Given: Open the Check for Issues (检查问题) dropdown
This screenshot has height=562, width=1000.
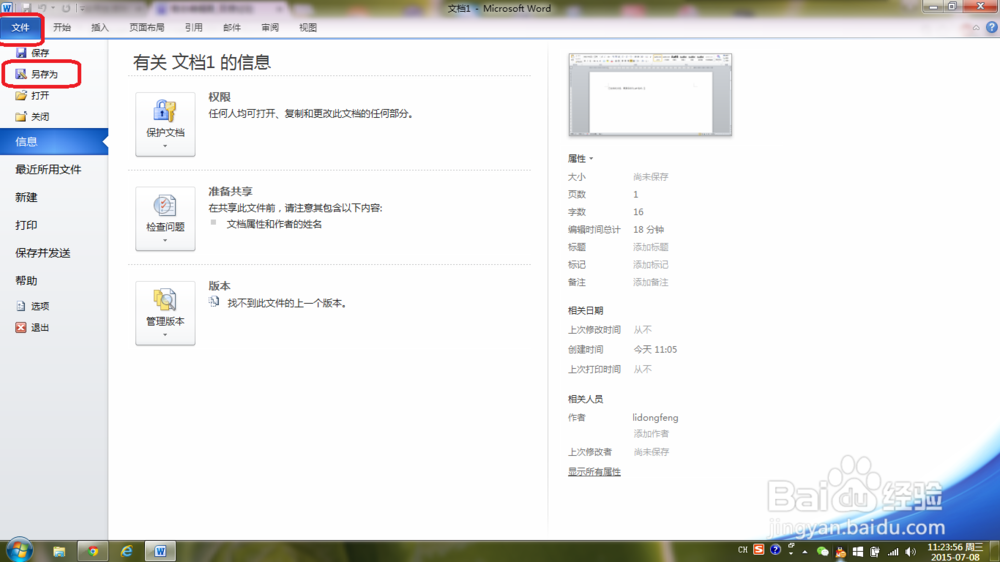Looking at the screenshot, I should pyautogui.click(x=165, y=219).
